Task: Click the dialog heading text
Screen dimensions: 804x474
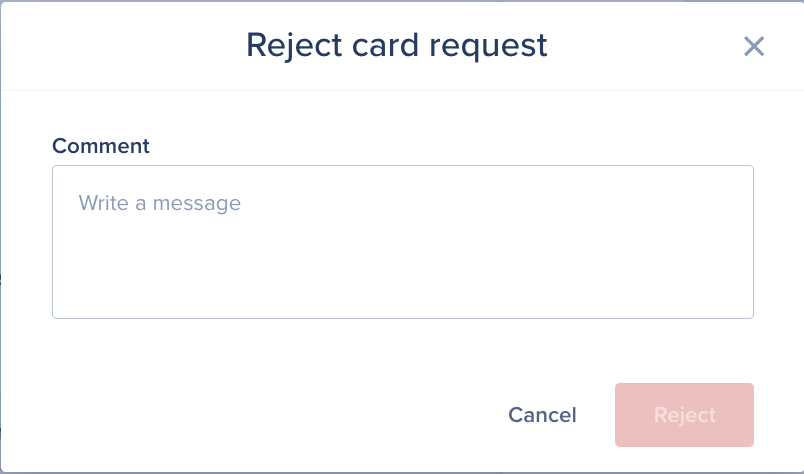Action: [x=396, y=45]
